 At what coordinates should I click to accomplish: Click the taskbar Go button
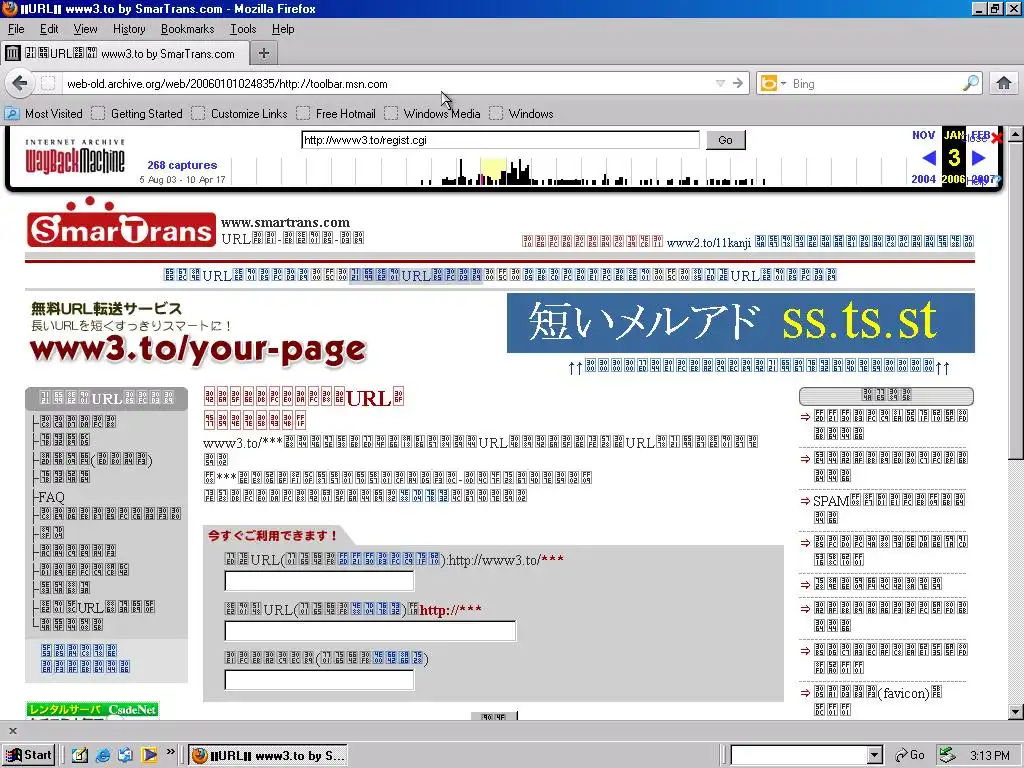point(910,756)
